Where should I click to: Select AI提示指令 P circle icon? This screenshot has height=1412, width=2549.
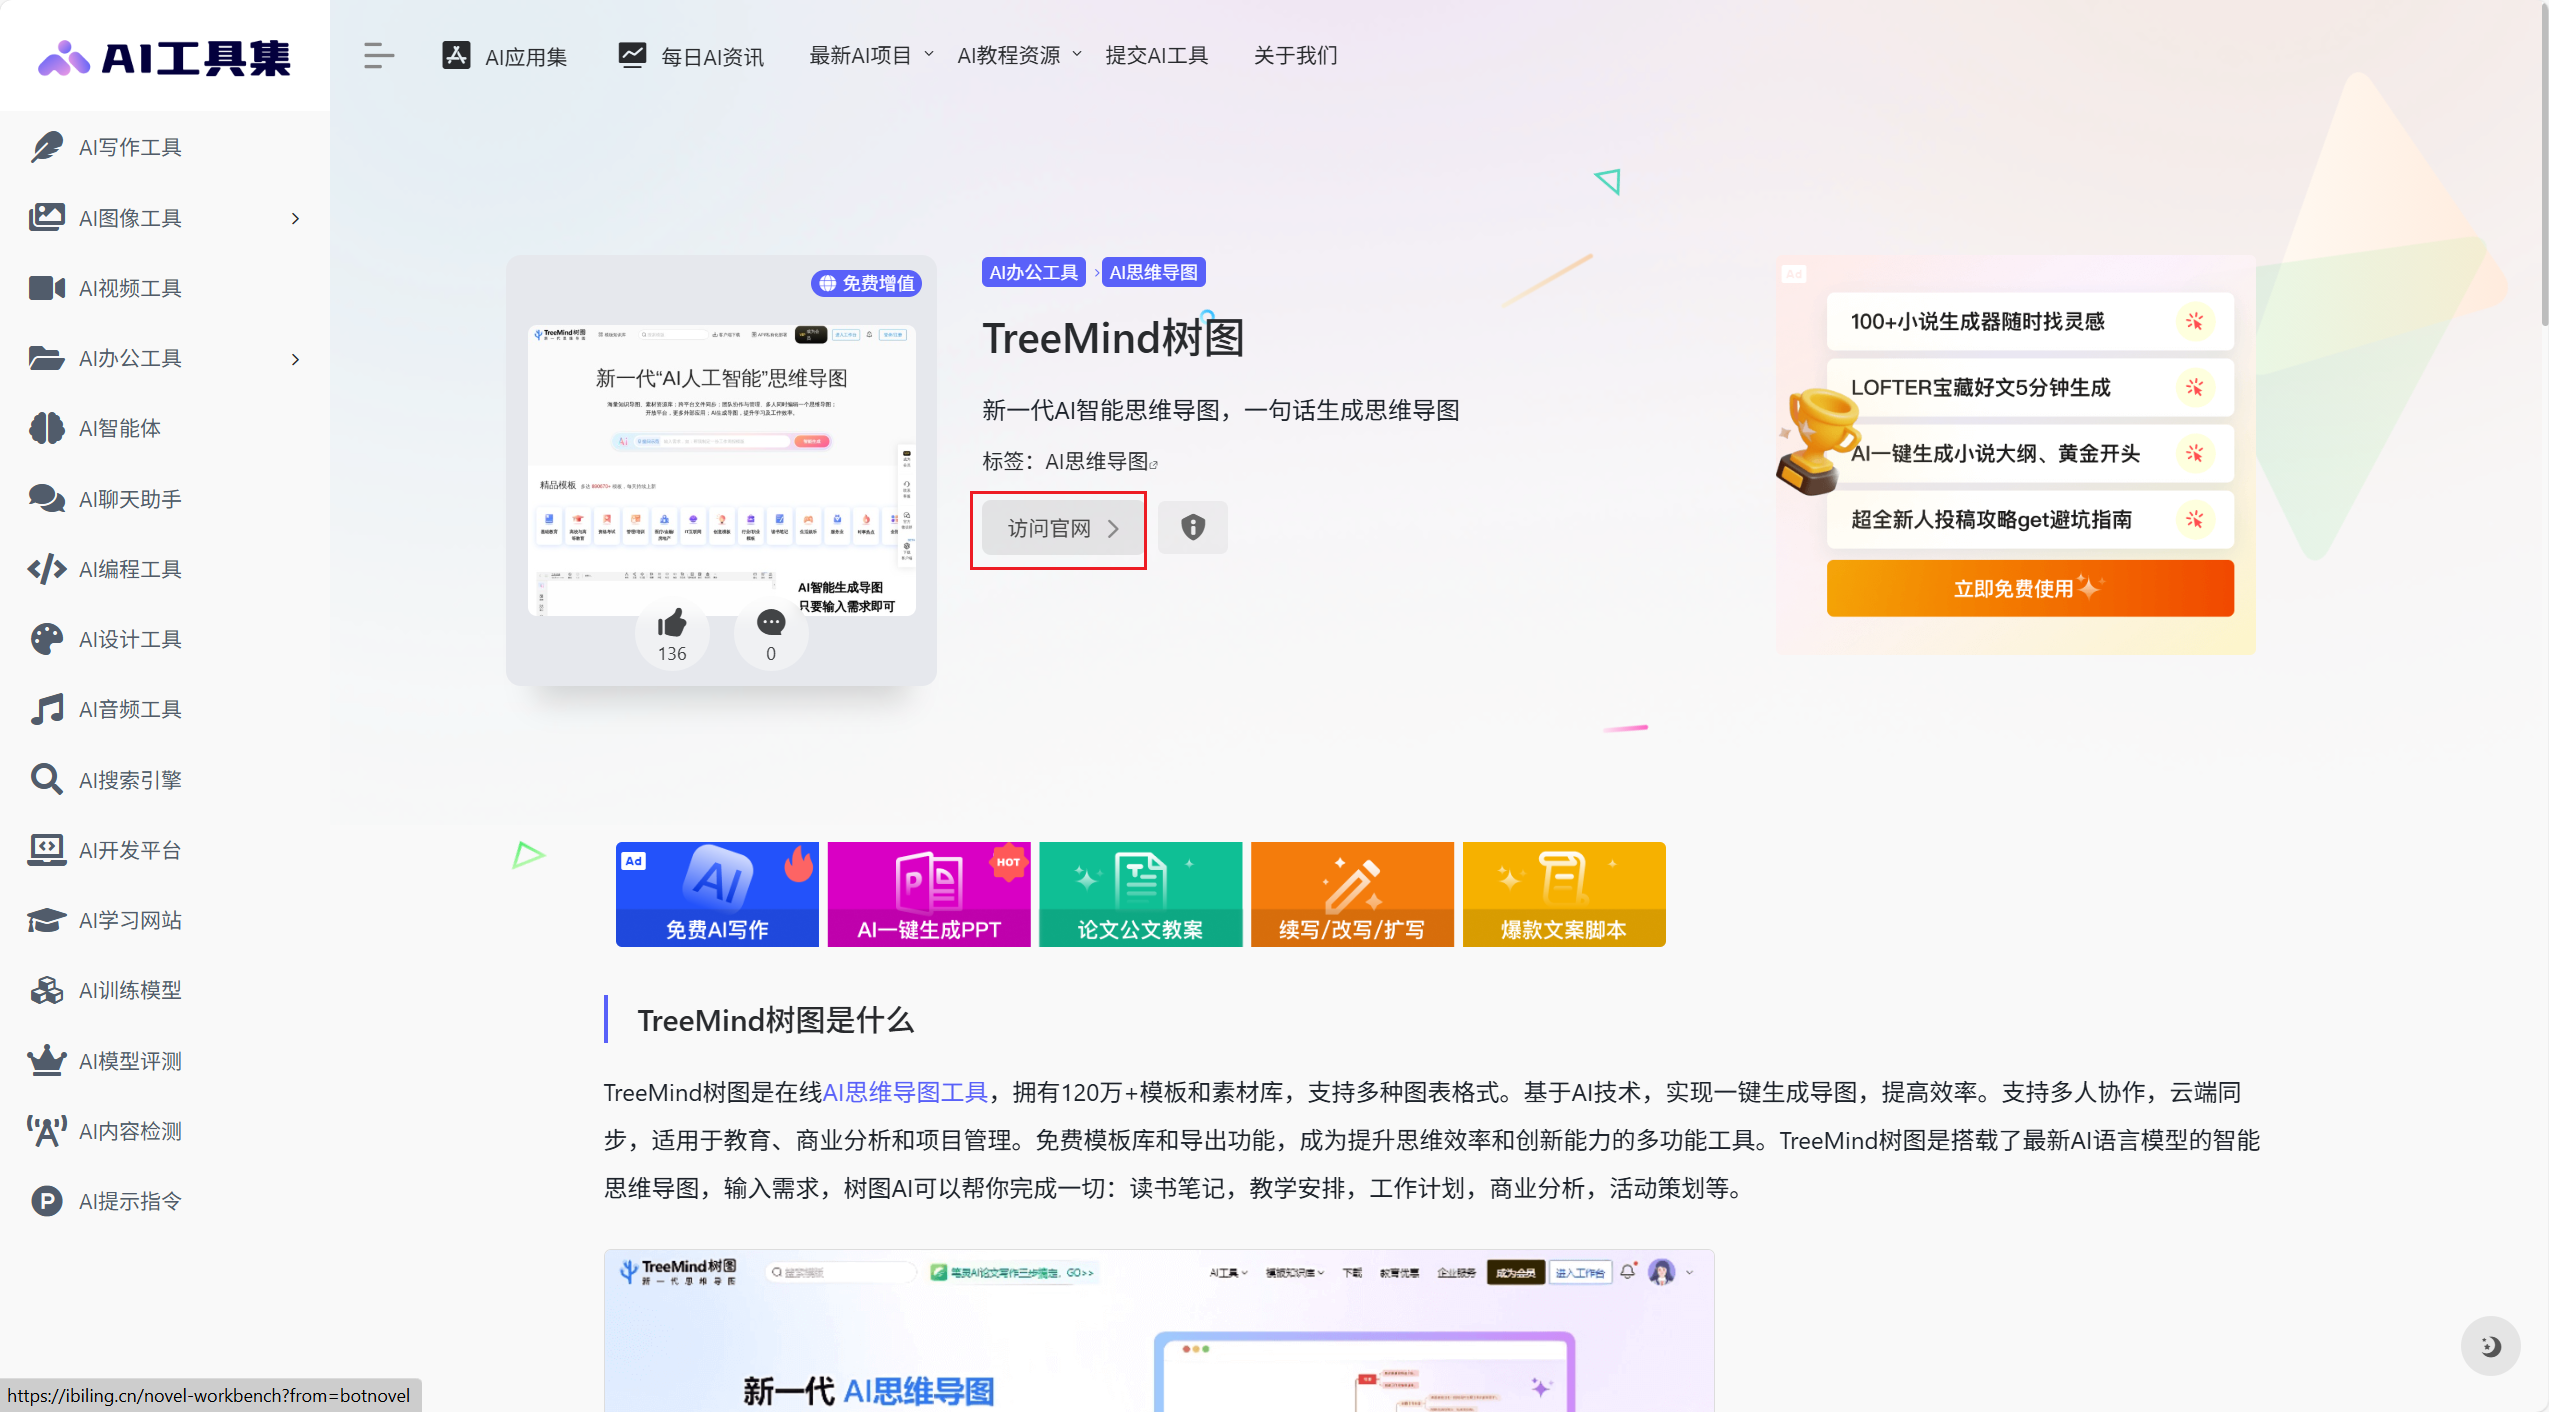[x=46, y=1201]
